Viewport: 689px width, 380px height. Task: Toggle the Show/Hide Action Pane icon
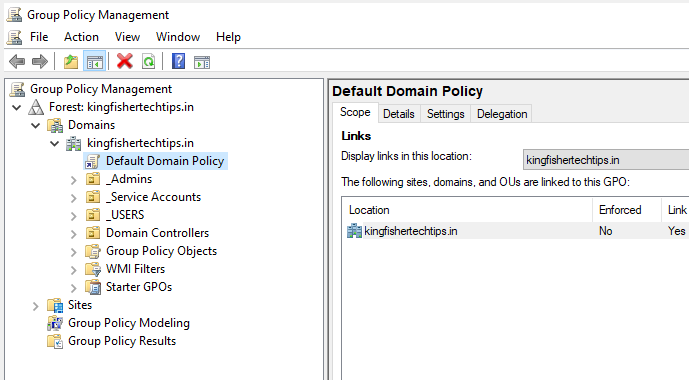coord(202,62)
